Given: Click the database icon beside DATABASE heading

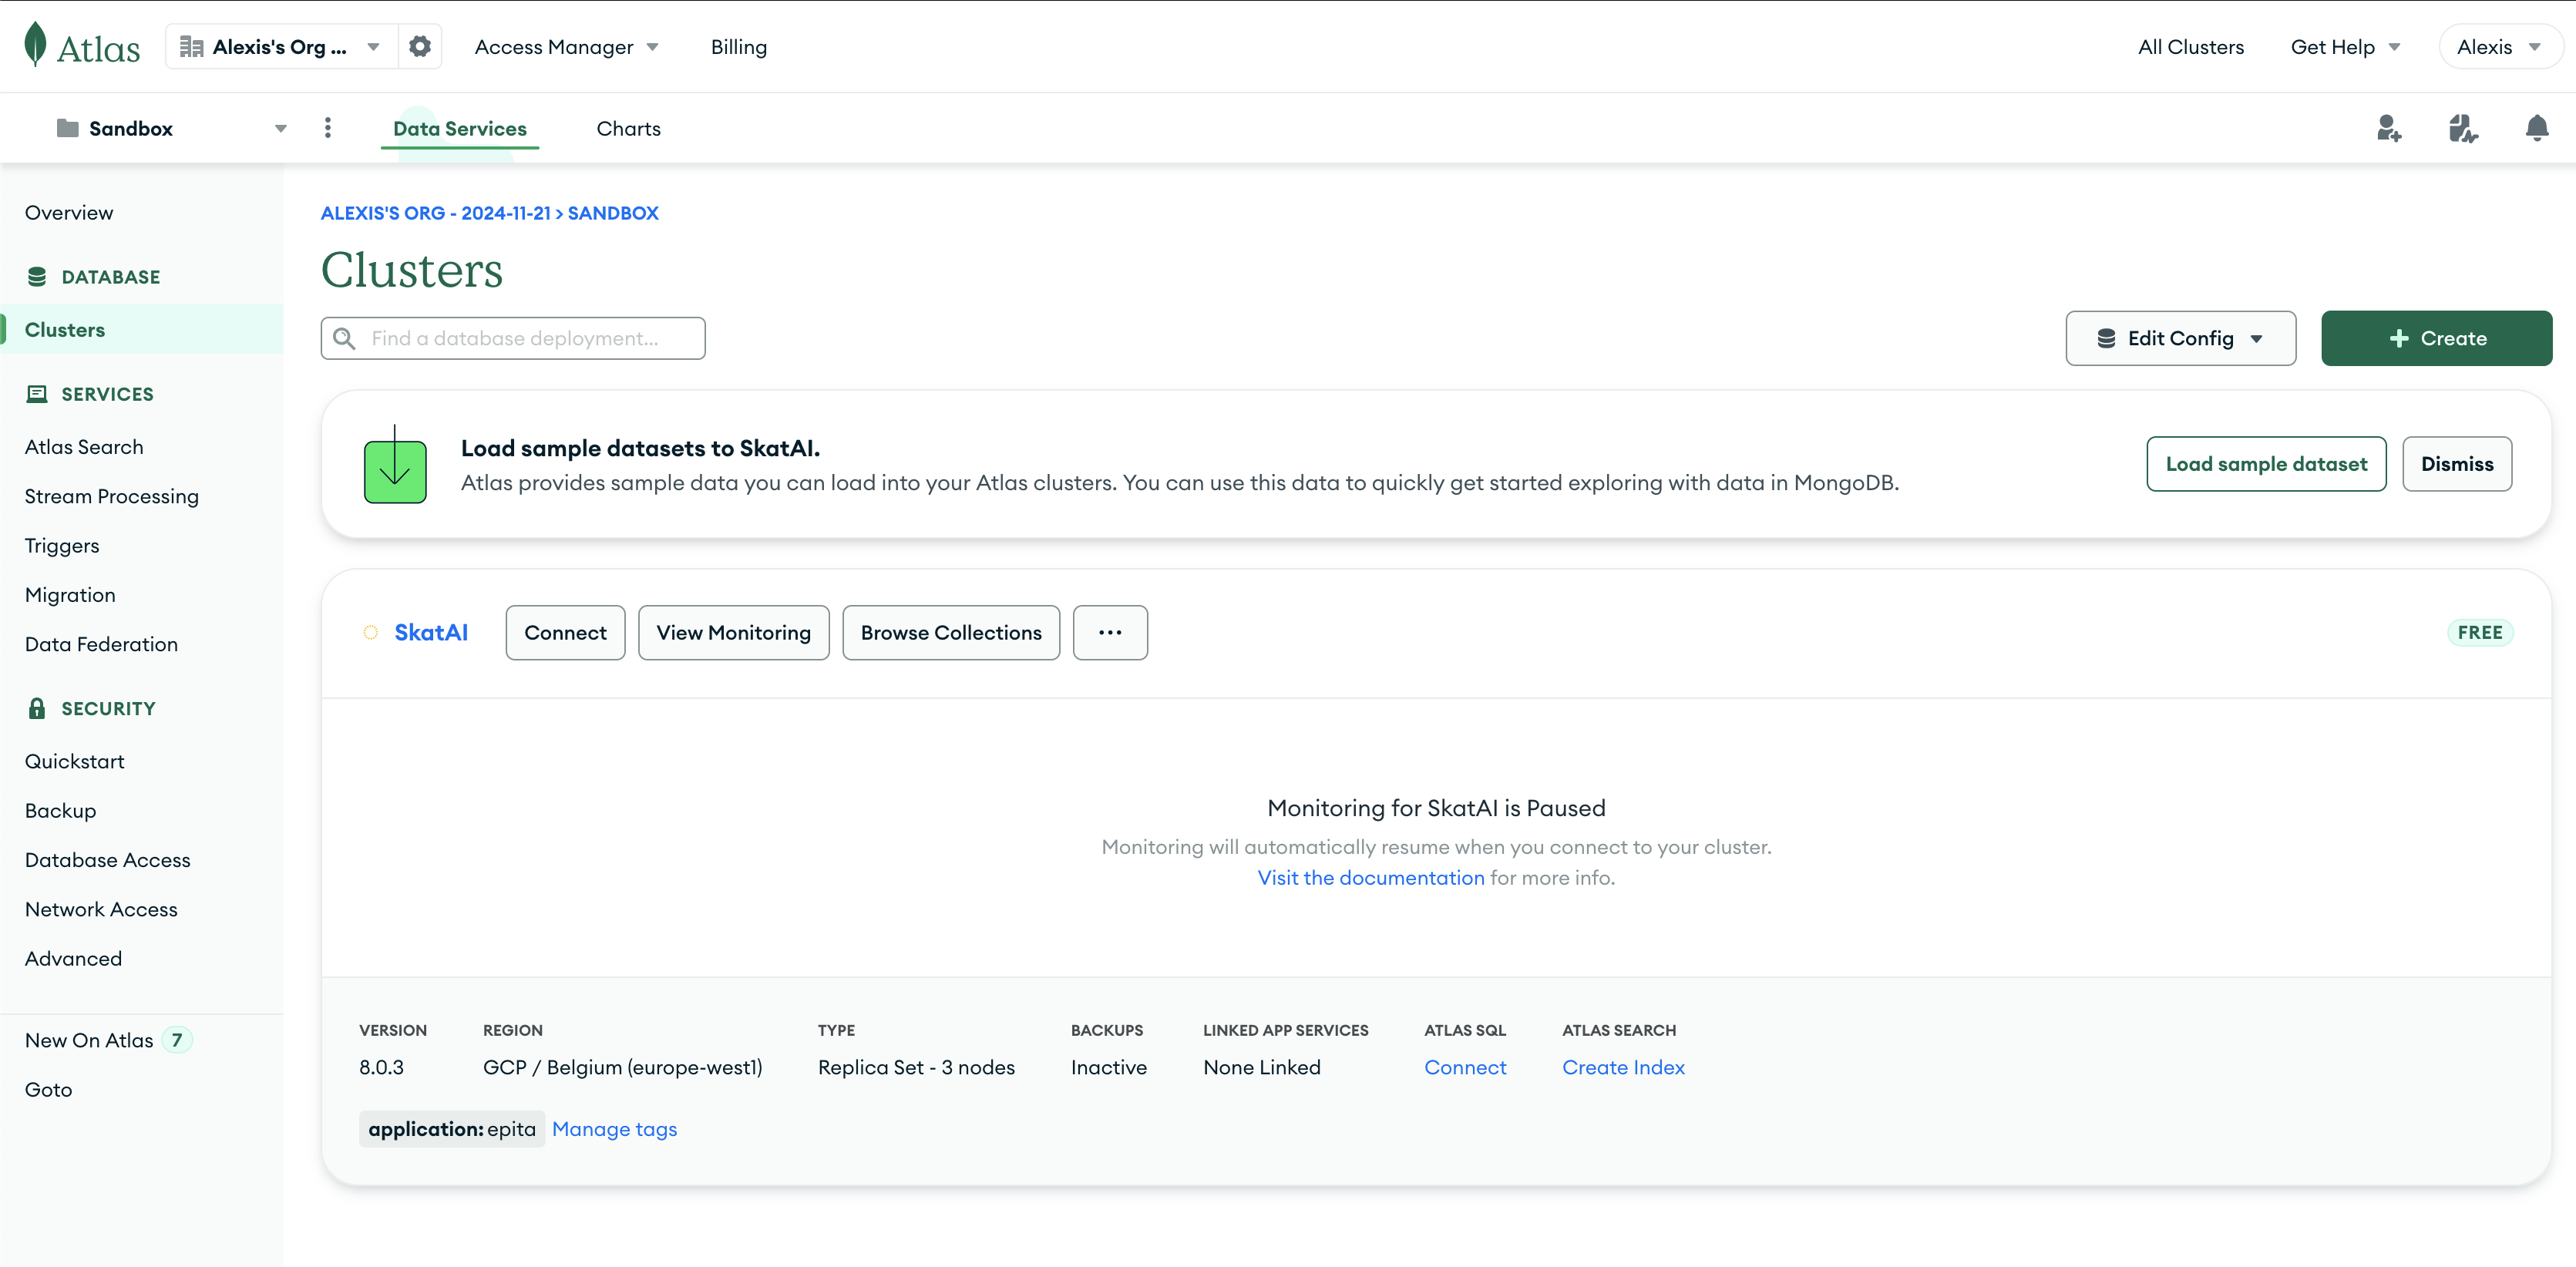Looking at the screenshot, I should (x=37, y=276).
